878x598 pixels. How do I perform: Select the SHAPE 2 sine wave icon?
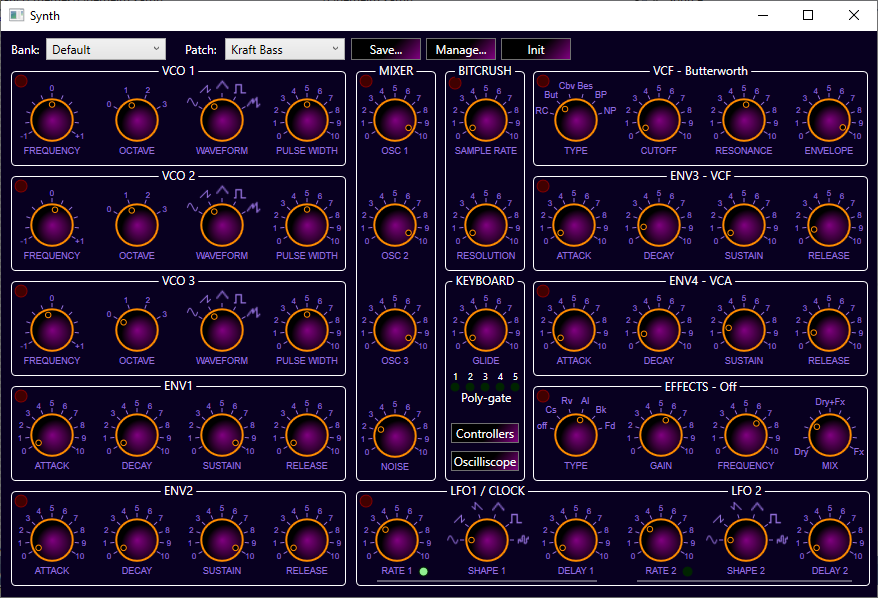pos(712,540)
